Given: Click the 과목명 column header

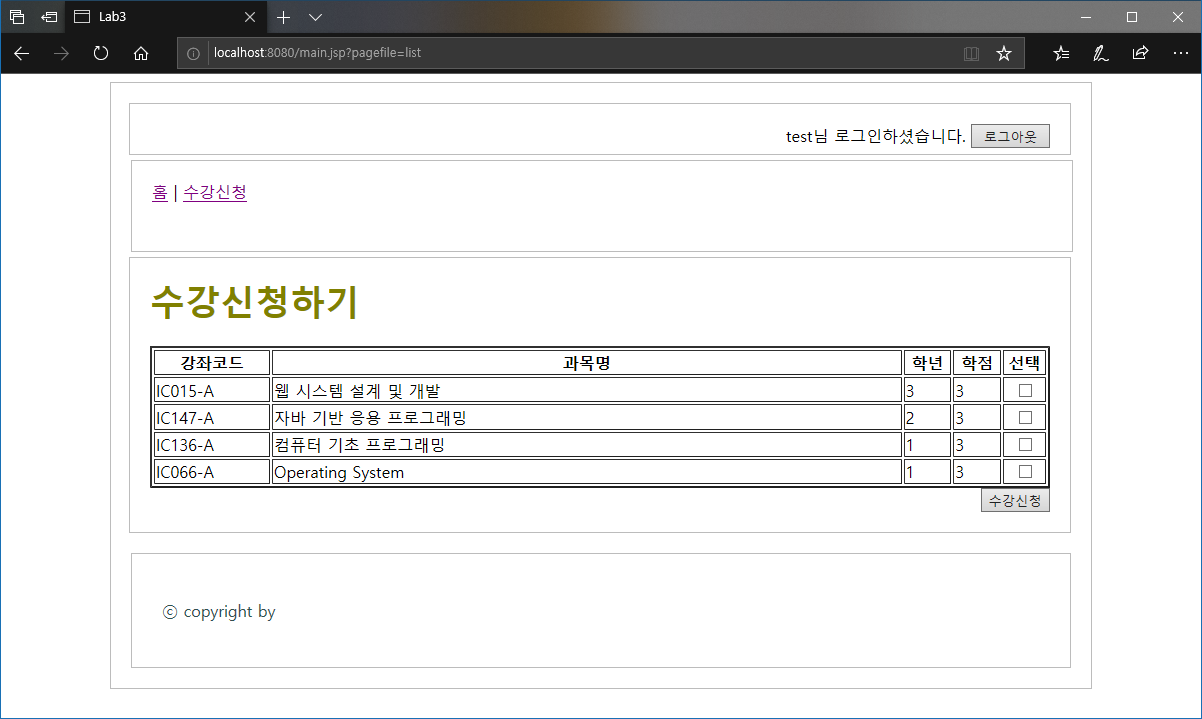Looking at the screenshot, I should point(587,362).
